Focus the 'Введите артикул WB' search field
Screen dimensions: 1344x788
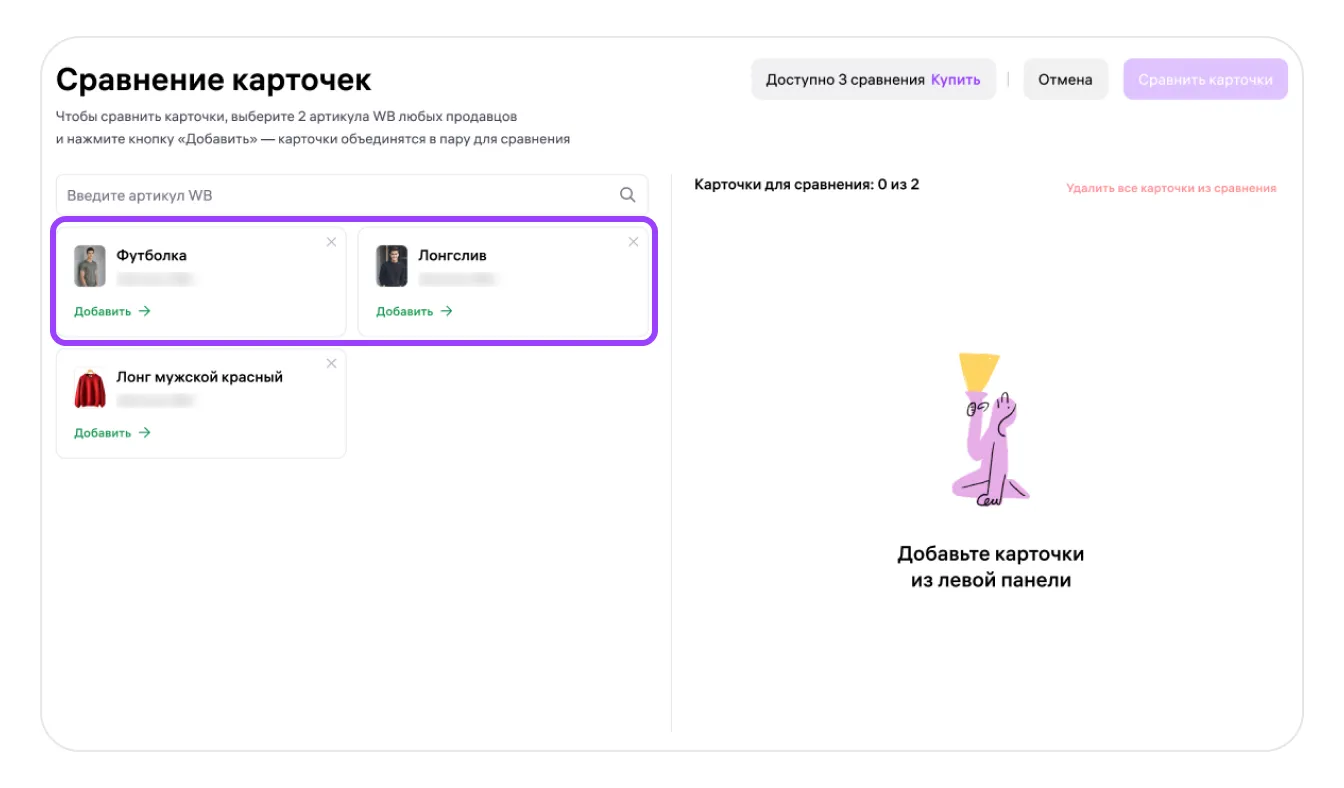coord(340,195)
